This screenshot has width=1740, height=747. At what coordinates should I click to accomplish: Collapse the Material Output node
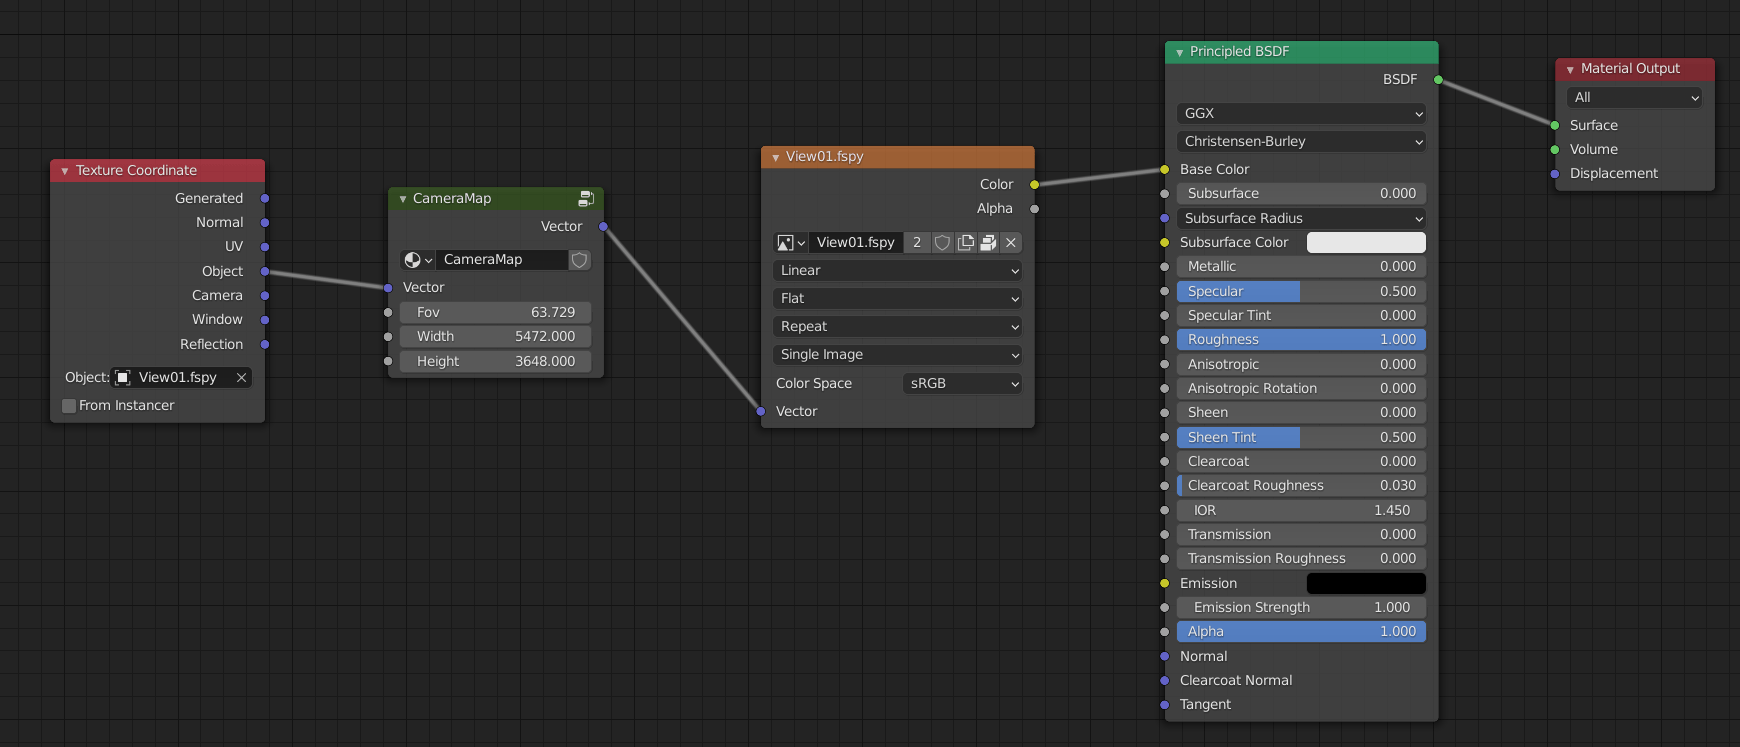(1571, 69)
